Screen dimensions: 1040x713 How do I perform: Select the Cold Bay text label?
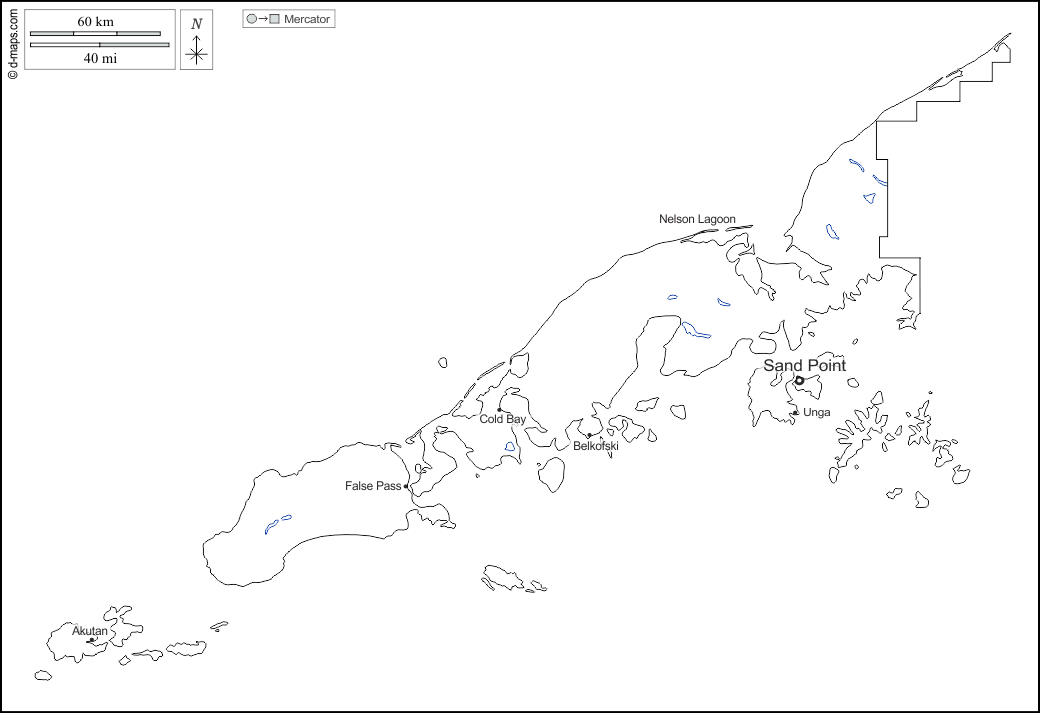click(x=502, y=420)
